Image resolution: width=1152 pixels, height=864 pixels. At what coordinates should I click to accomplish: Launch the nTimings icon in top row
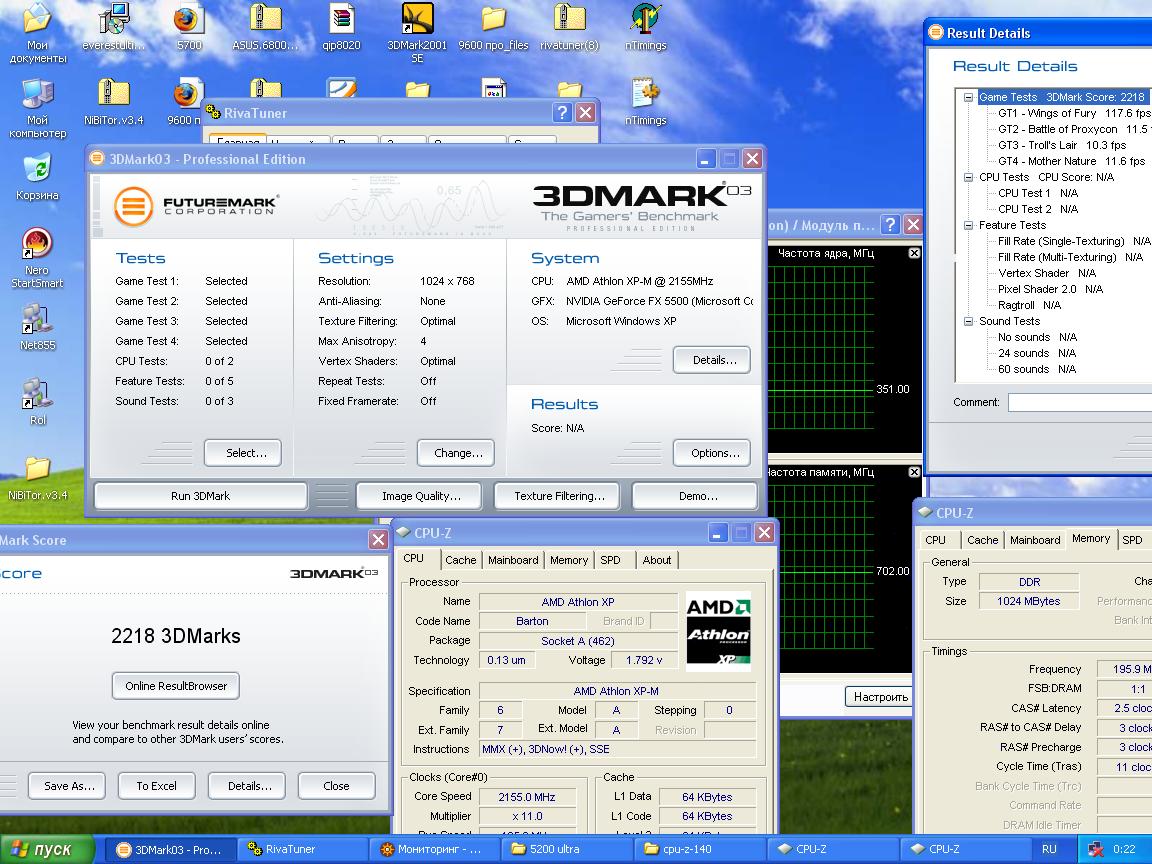point(646,28)
